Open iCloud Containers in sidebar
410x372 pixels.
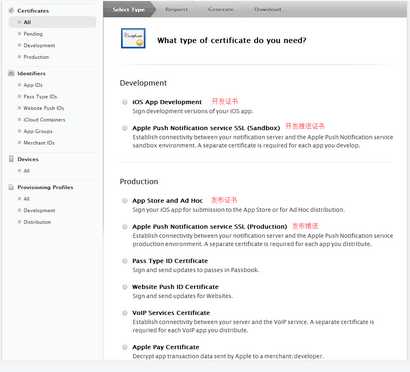(x=44, y=120)
